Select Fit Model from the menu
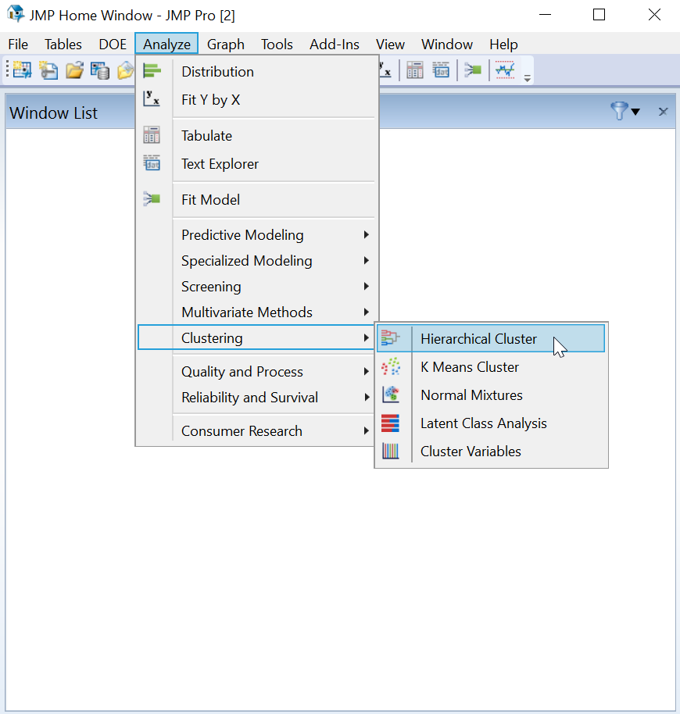Screen dimensions: 680x714 (x=258, y=199)
